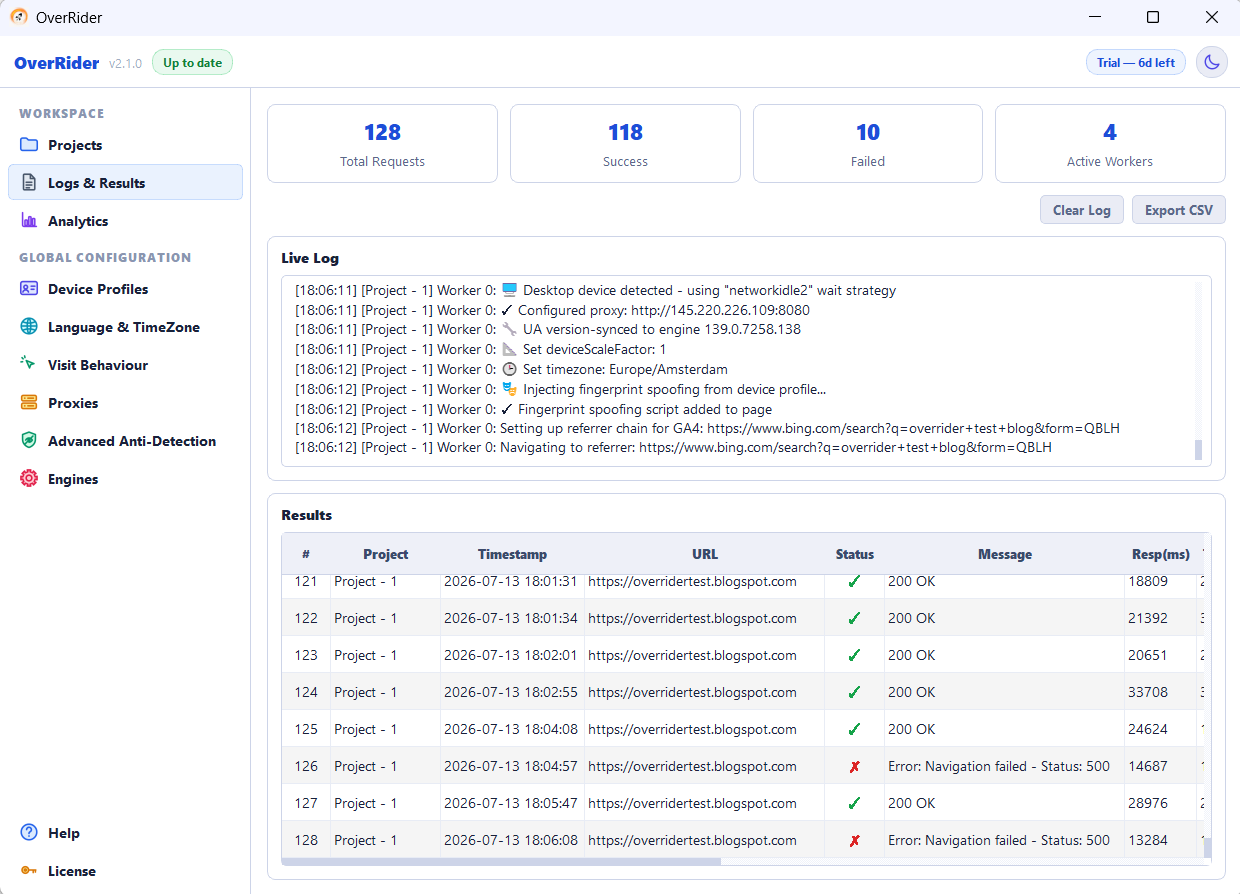Click the Language & TimeZone globe icon
This screenshot has width=1240, height=894.
point(29,327)
